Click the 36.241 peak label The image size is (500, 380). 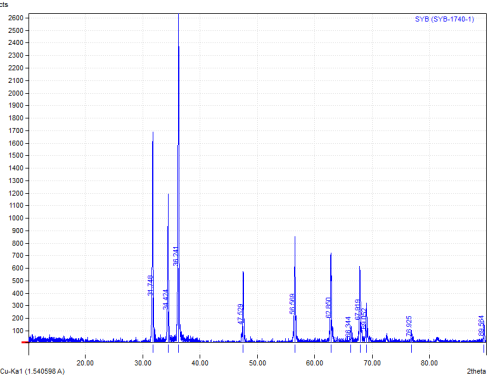(x=176, y=256)
